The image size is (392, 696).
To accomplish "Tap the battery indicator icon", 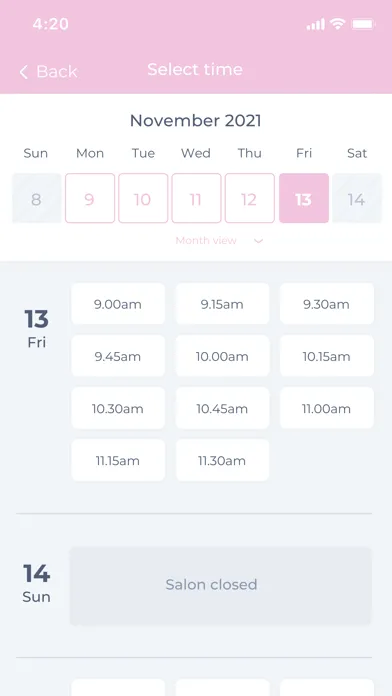I will tap(364, 24).
